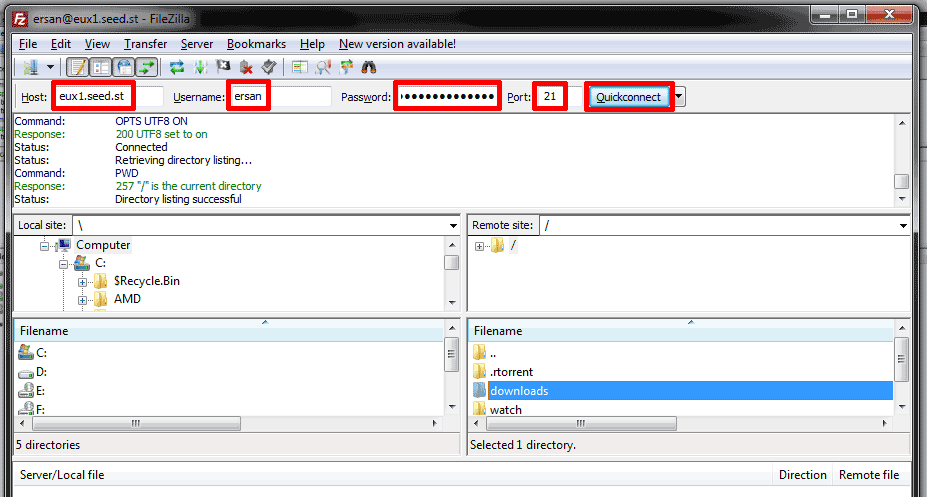This screenshot has width=927, height=497.
Task: Expand the remote root / folder node
Action: pos(479,246)
